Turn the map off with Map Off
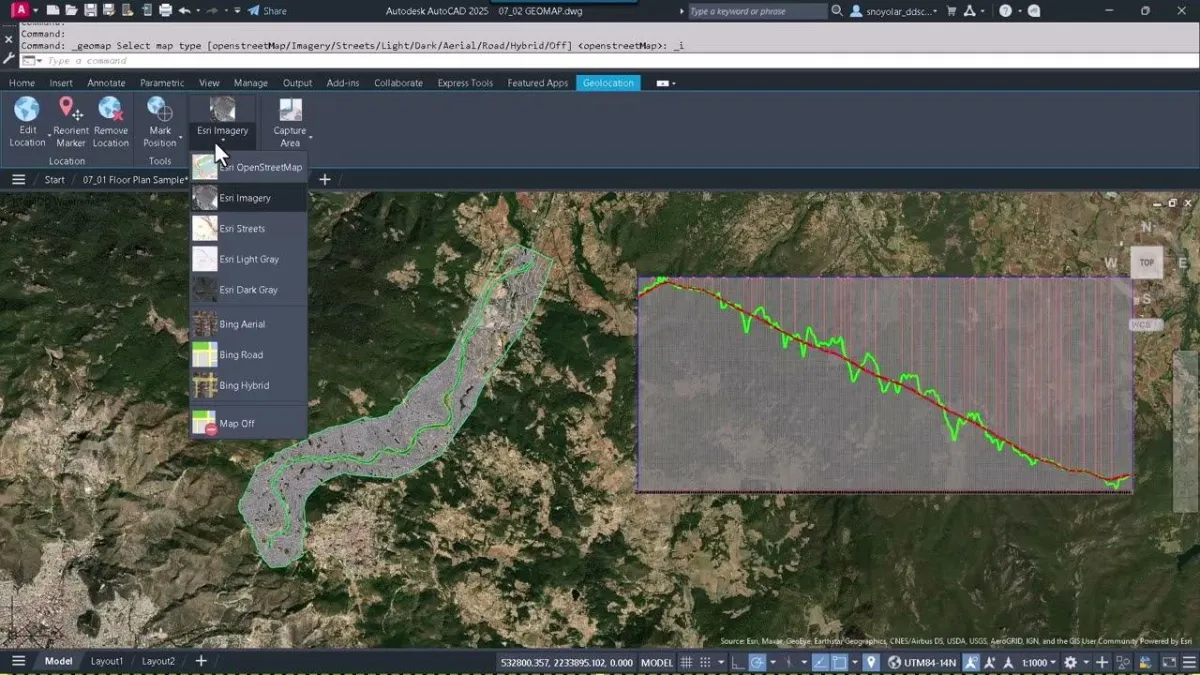 (248, 423)
